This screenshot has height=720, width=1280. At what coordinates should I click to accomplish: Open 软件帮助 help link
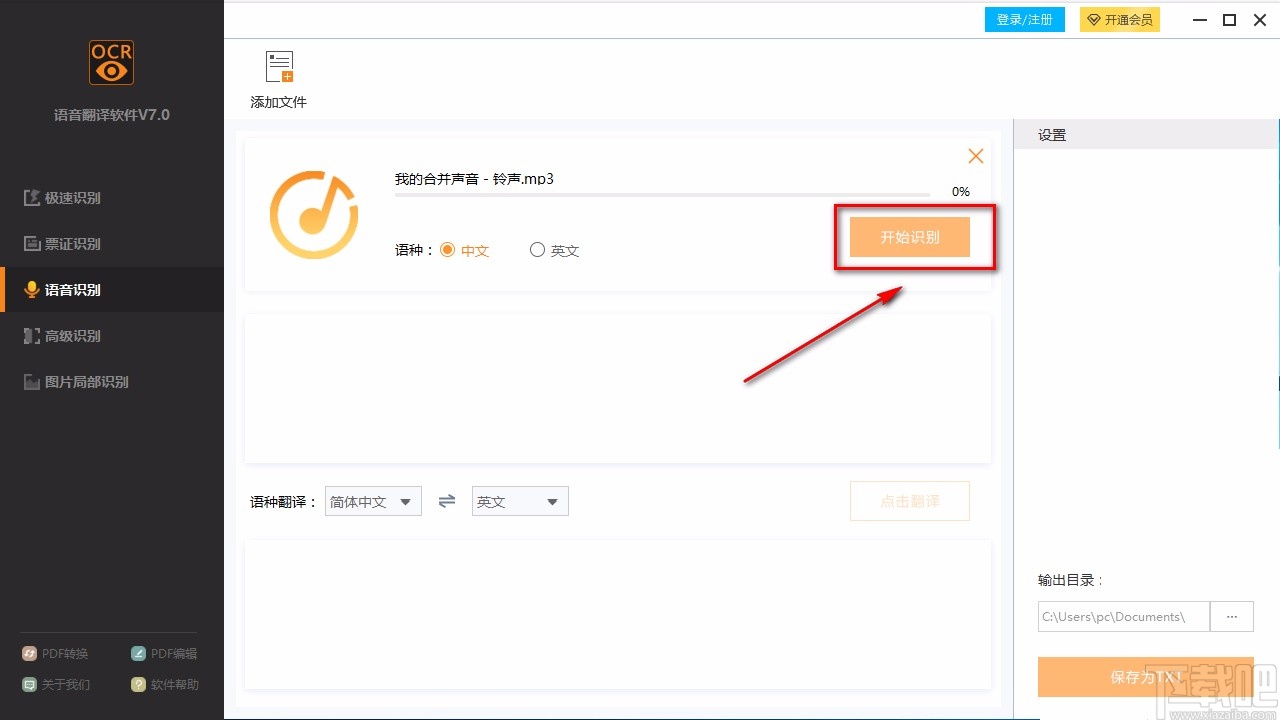pyautogui.click(x=165, y=685)
